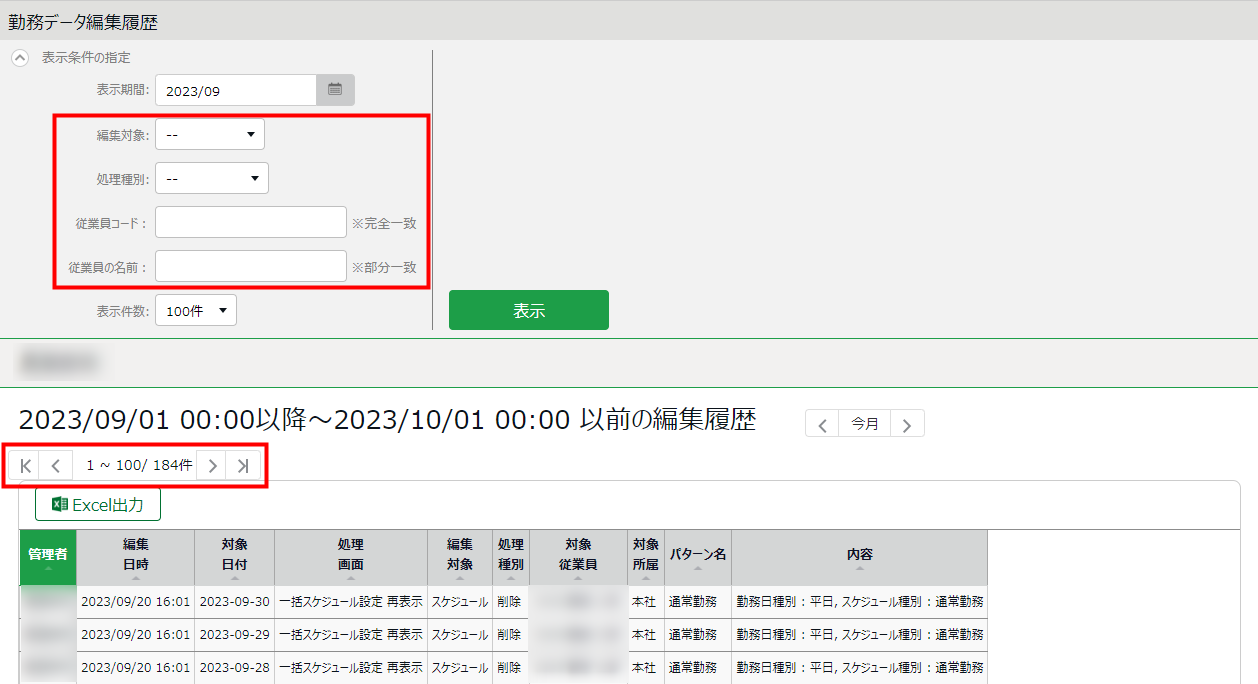Click the 勤務データ編集履歴 page title
The height and width of the screenshot is (684, 1258).
pyautogui.click(x=83, y=21)
